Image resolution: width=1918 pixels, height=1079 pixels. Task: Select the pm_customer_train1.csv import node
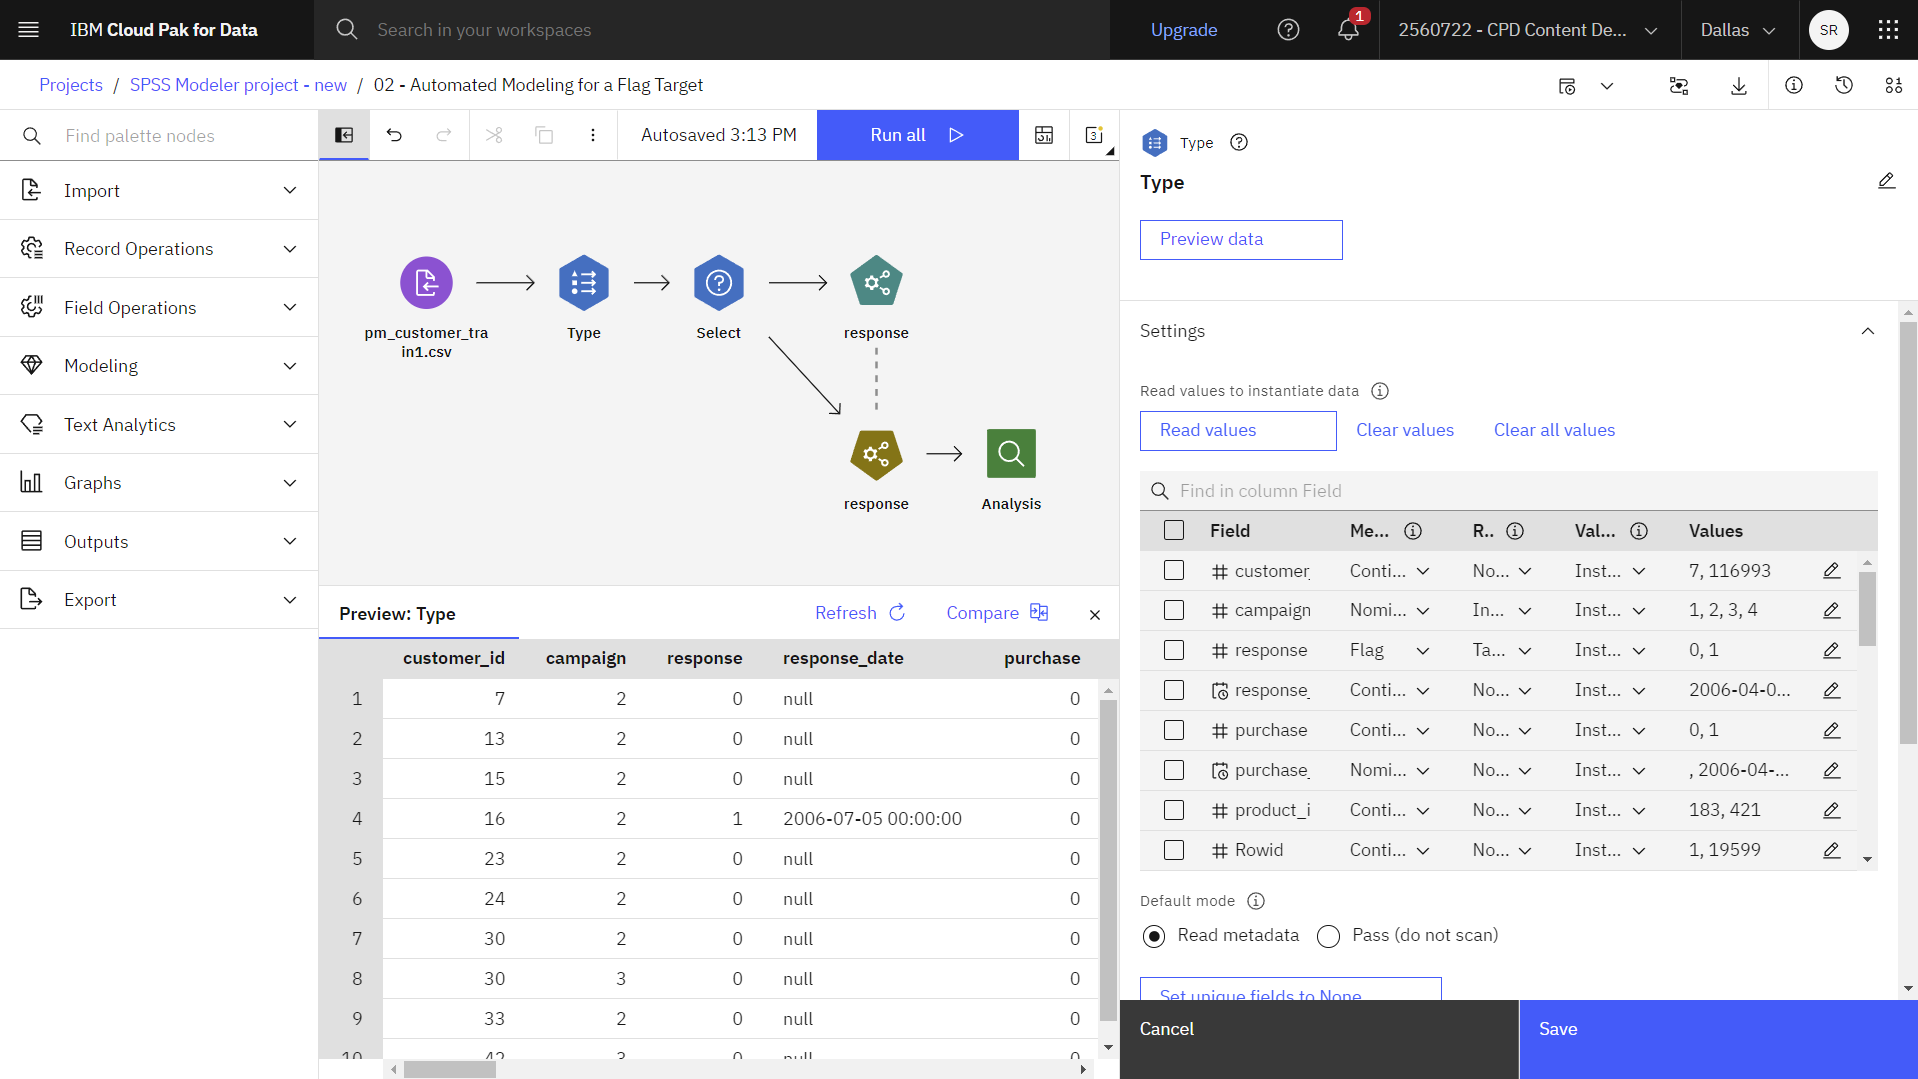pyautogui.click(x=426, y=283)
